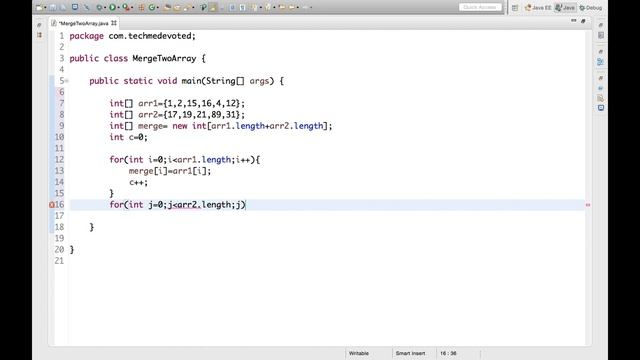
Task: Open the Console view icon in right sidebar
Action: pos(601,108)
